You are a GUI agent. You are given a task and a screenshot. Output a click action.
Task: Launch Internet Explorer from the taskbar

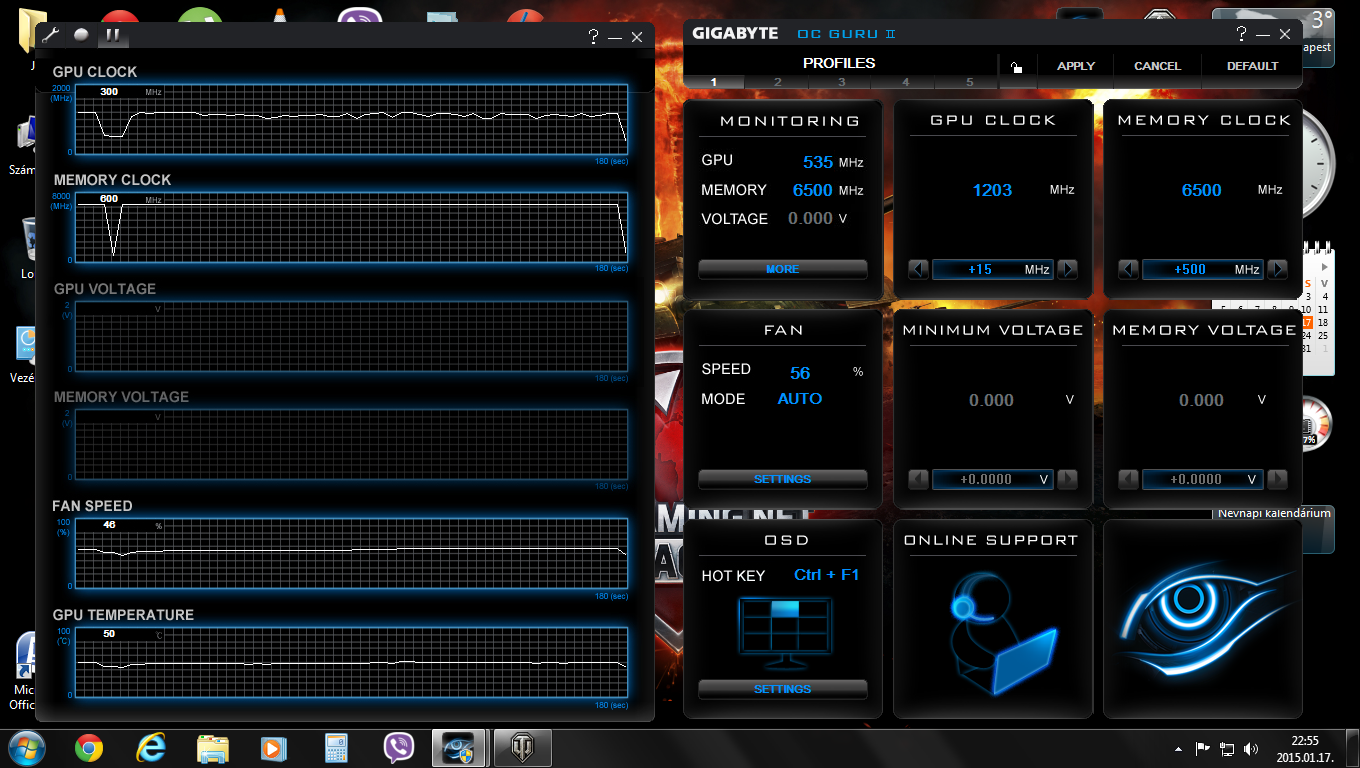(x=151, y=748)
